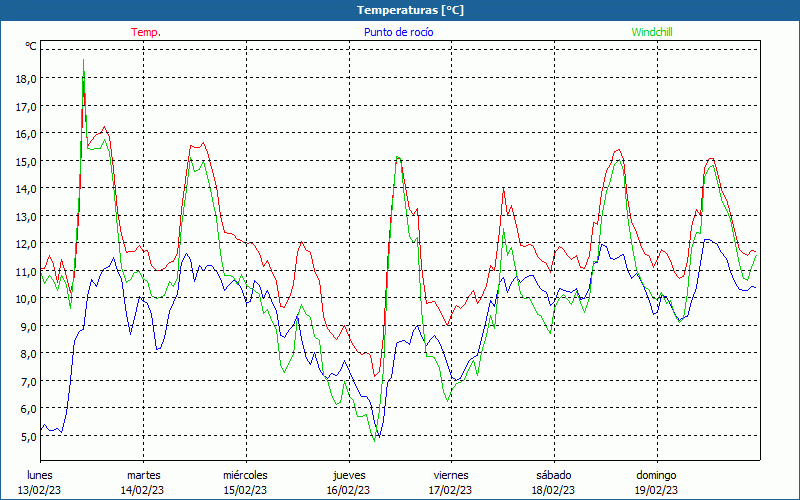Click the 'sábado' day label

click(554, 475)
